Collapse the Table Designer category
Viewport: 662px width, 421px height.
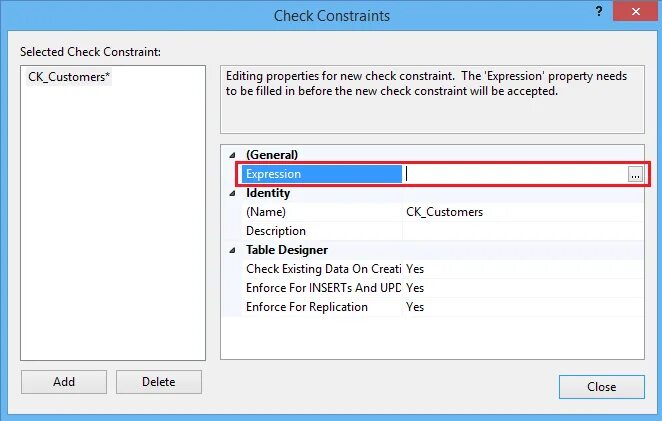[233, 250]
